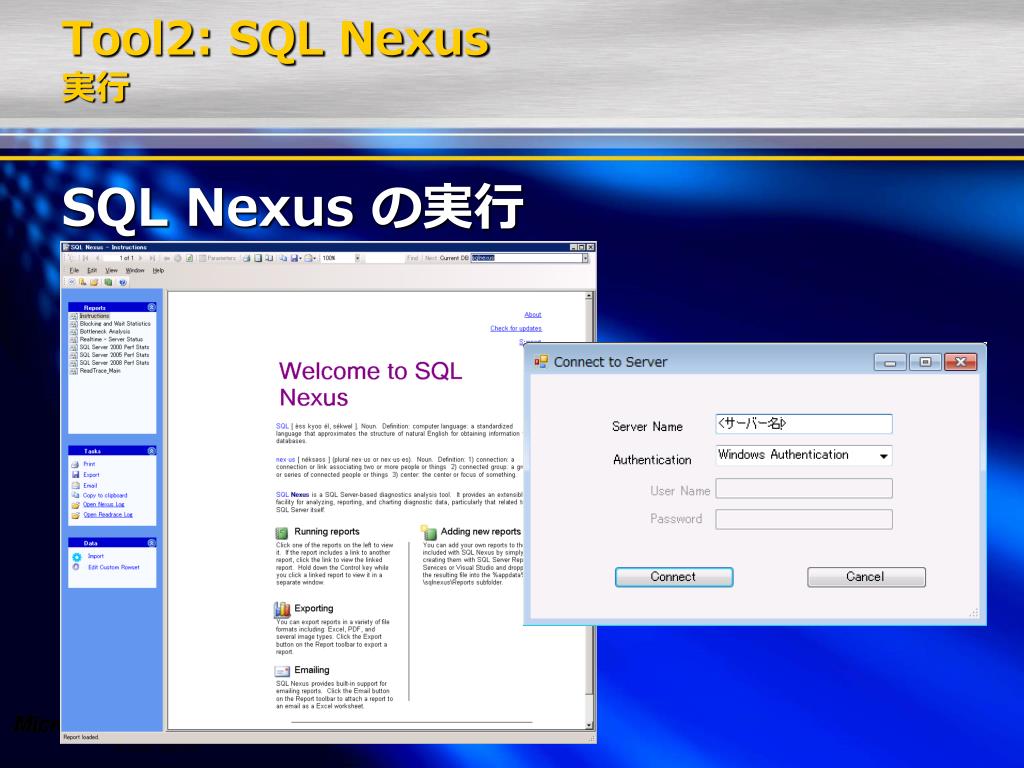Open the Current DB dropdown
The height and width of the screenshot is (768, 1024).
click(x=584, y=257)
